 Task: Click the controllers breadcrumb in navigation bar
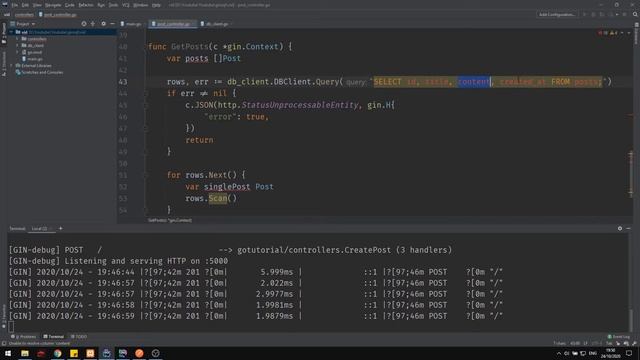(x=24, y=15)
